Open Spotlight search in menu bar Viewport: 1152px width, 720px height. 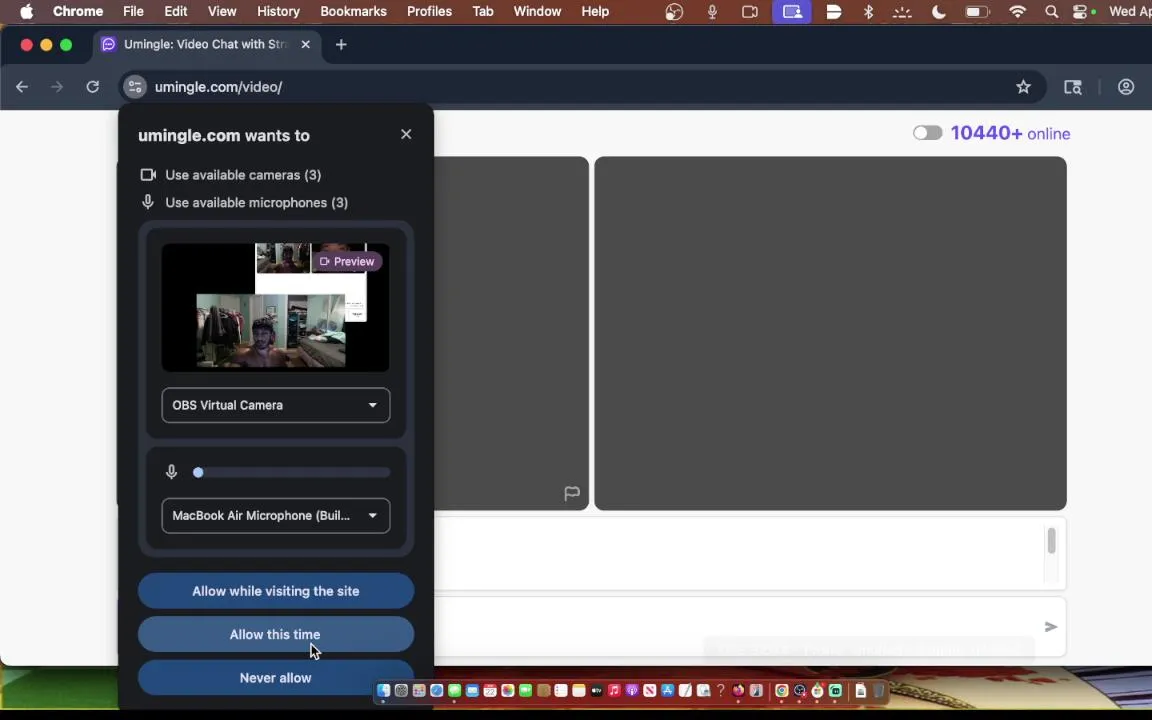[x=1051, y=11]
